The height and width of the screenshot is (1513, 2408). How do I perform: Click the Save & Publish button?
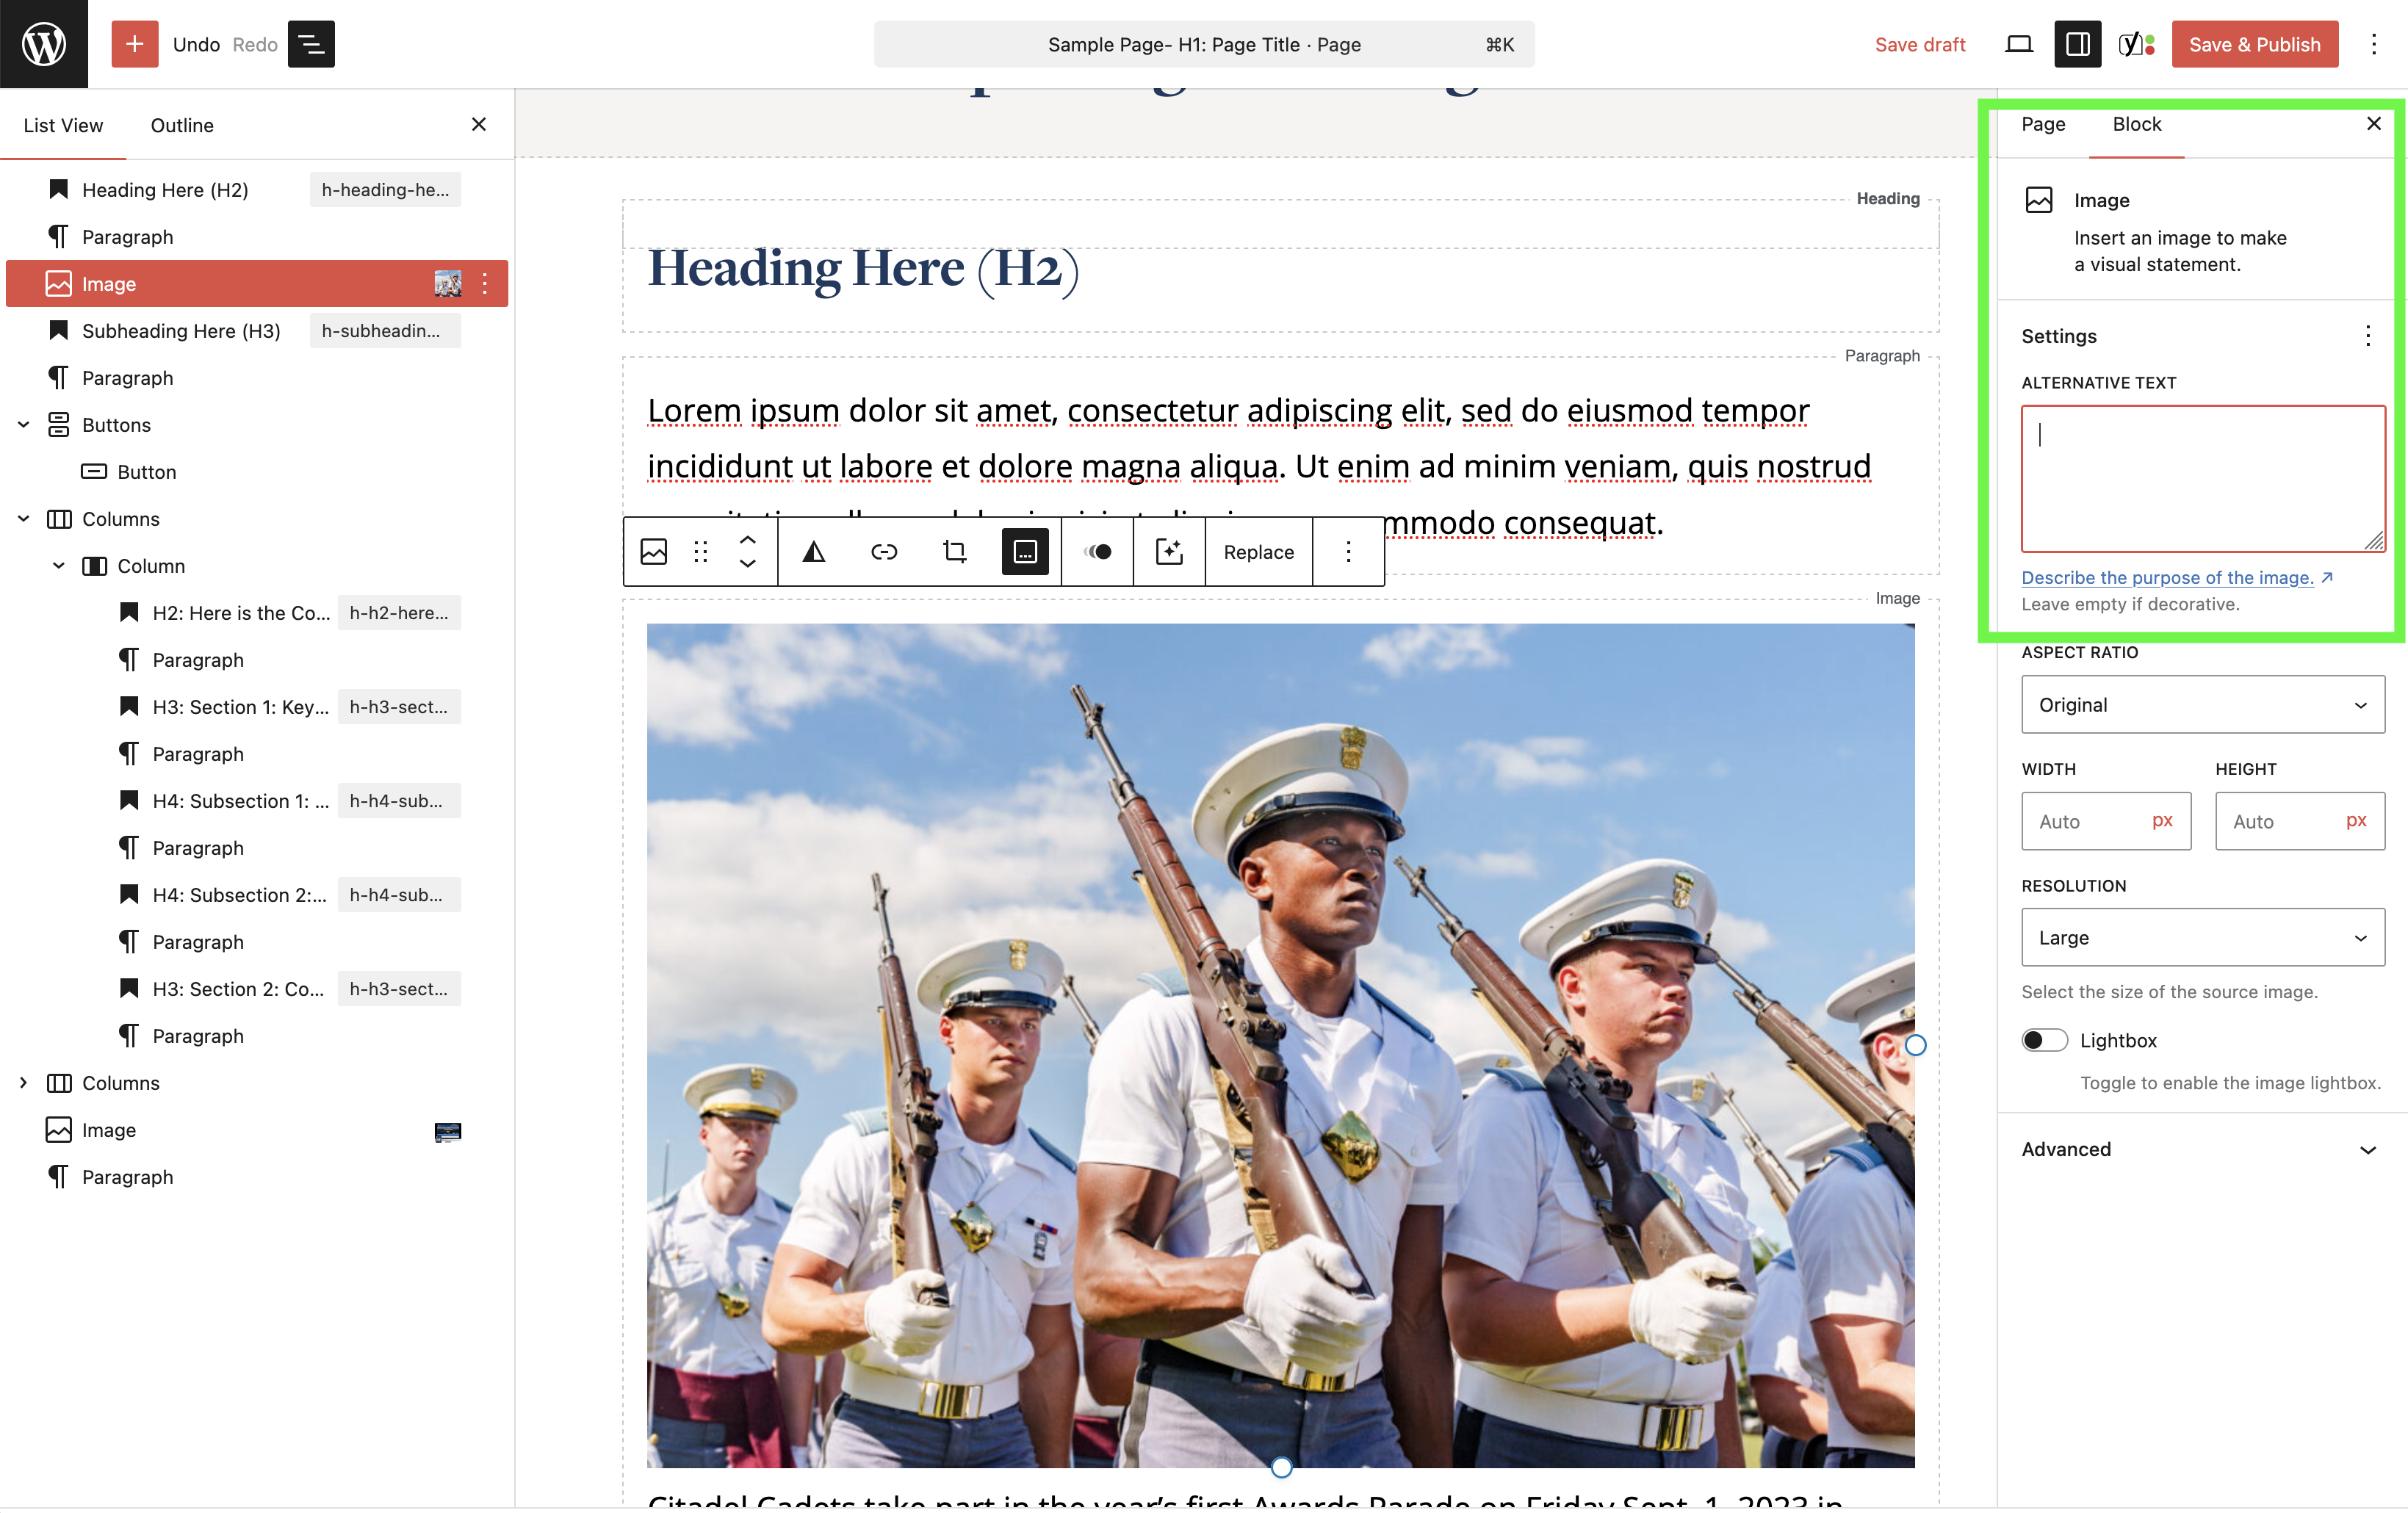point(2254,44)
